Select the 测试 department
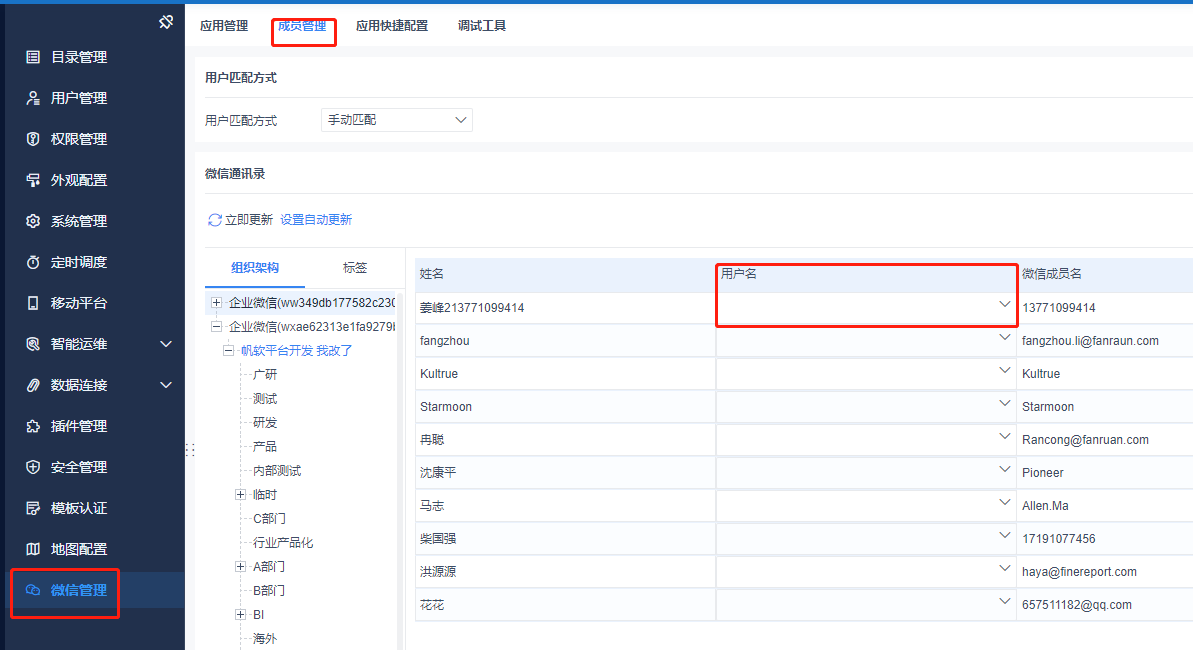Viewport: 1193px width, 650px height. tap(265, 399)
